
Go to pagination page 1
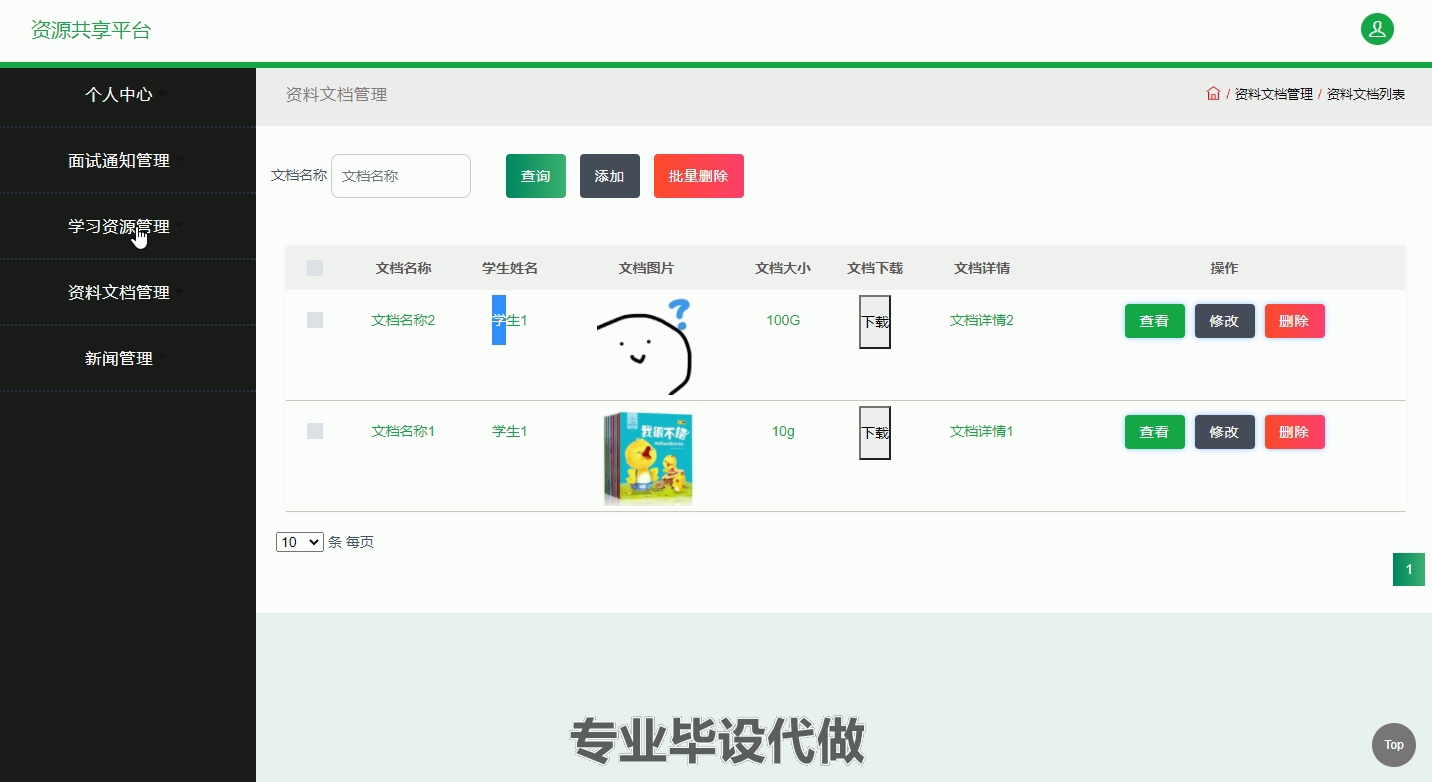click(x=1409, y=570)
